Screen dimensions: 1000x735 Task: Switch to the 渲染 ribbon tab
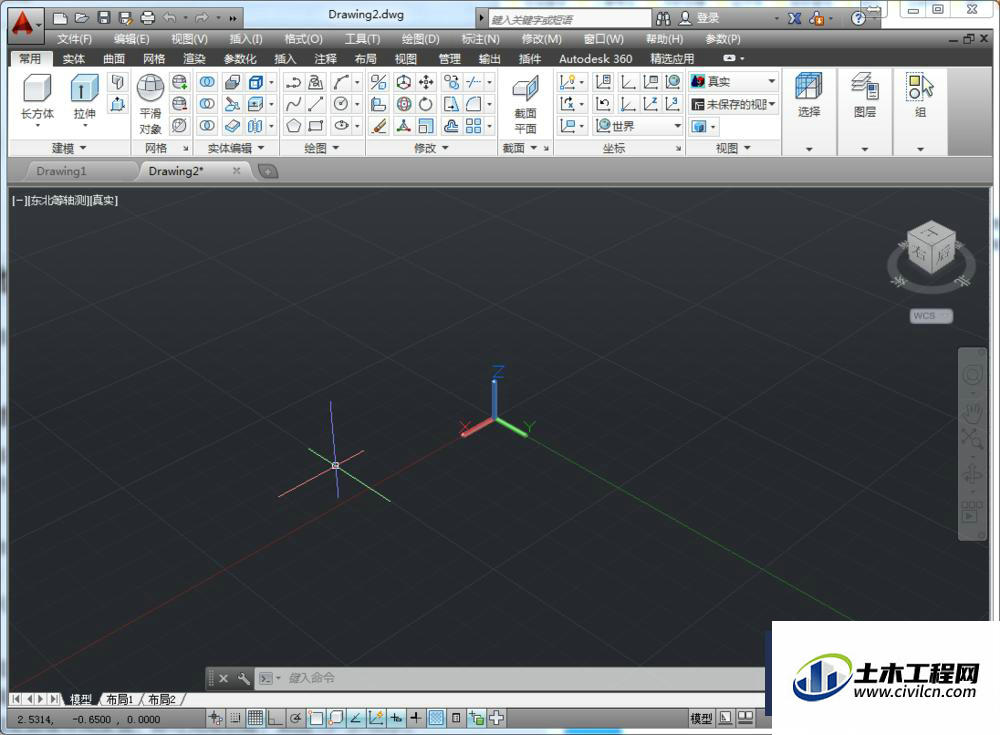click(x=194, y=59)
